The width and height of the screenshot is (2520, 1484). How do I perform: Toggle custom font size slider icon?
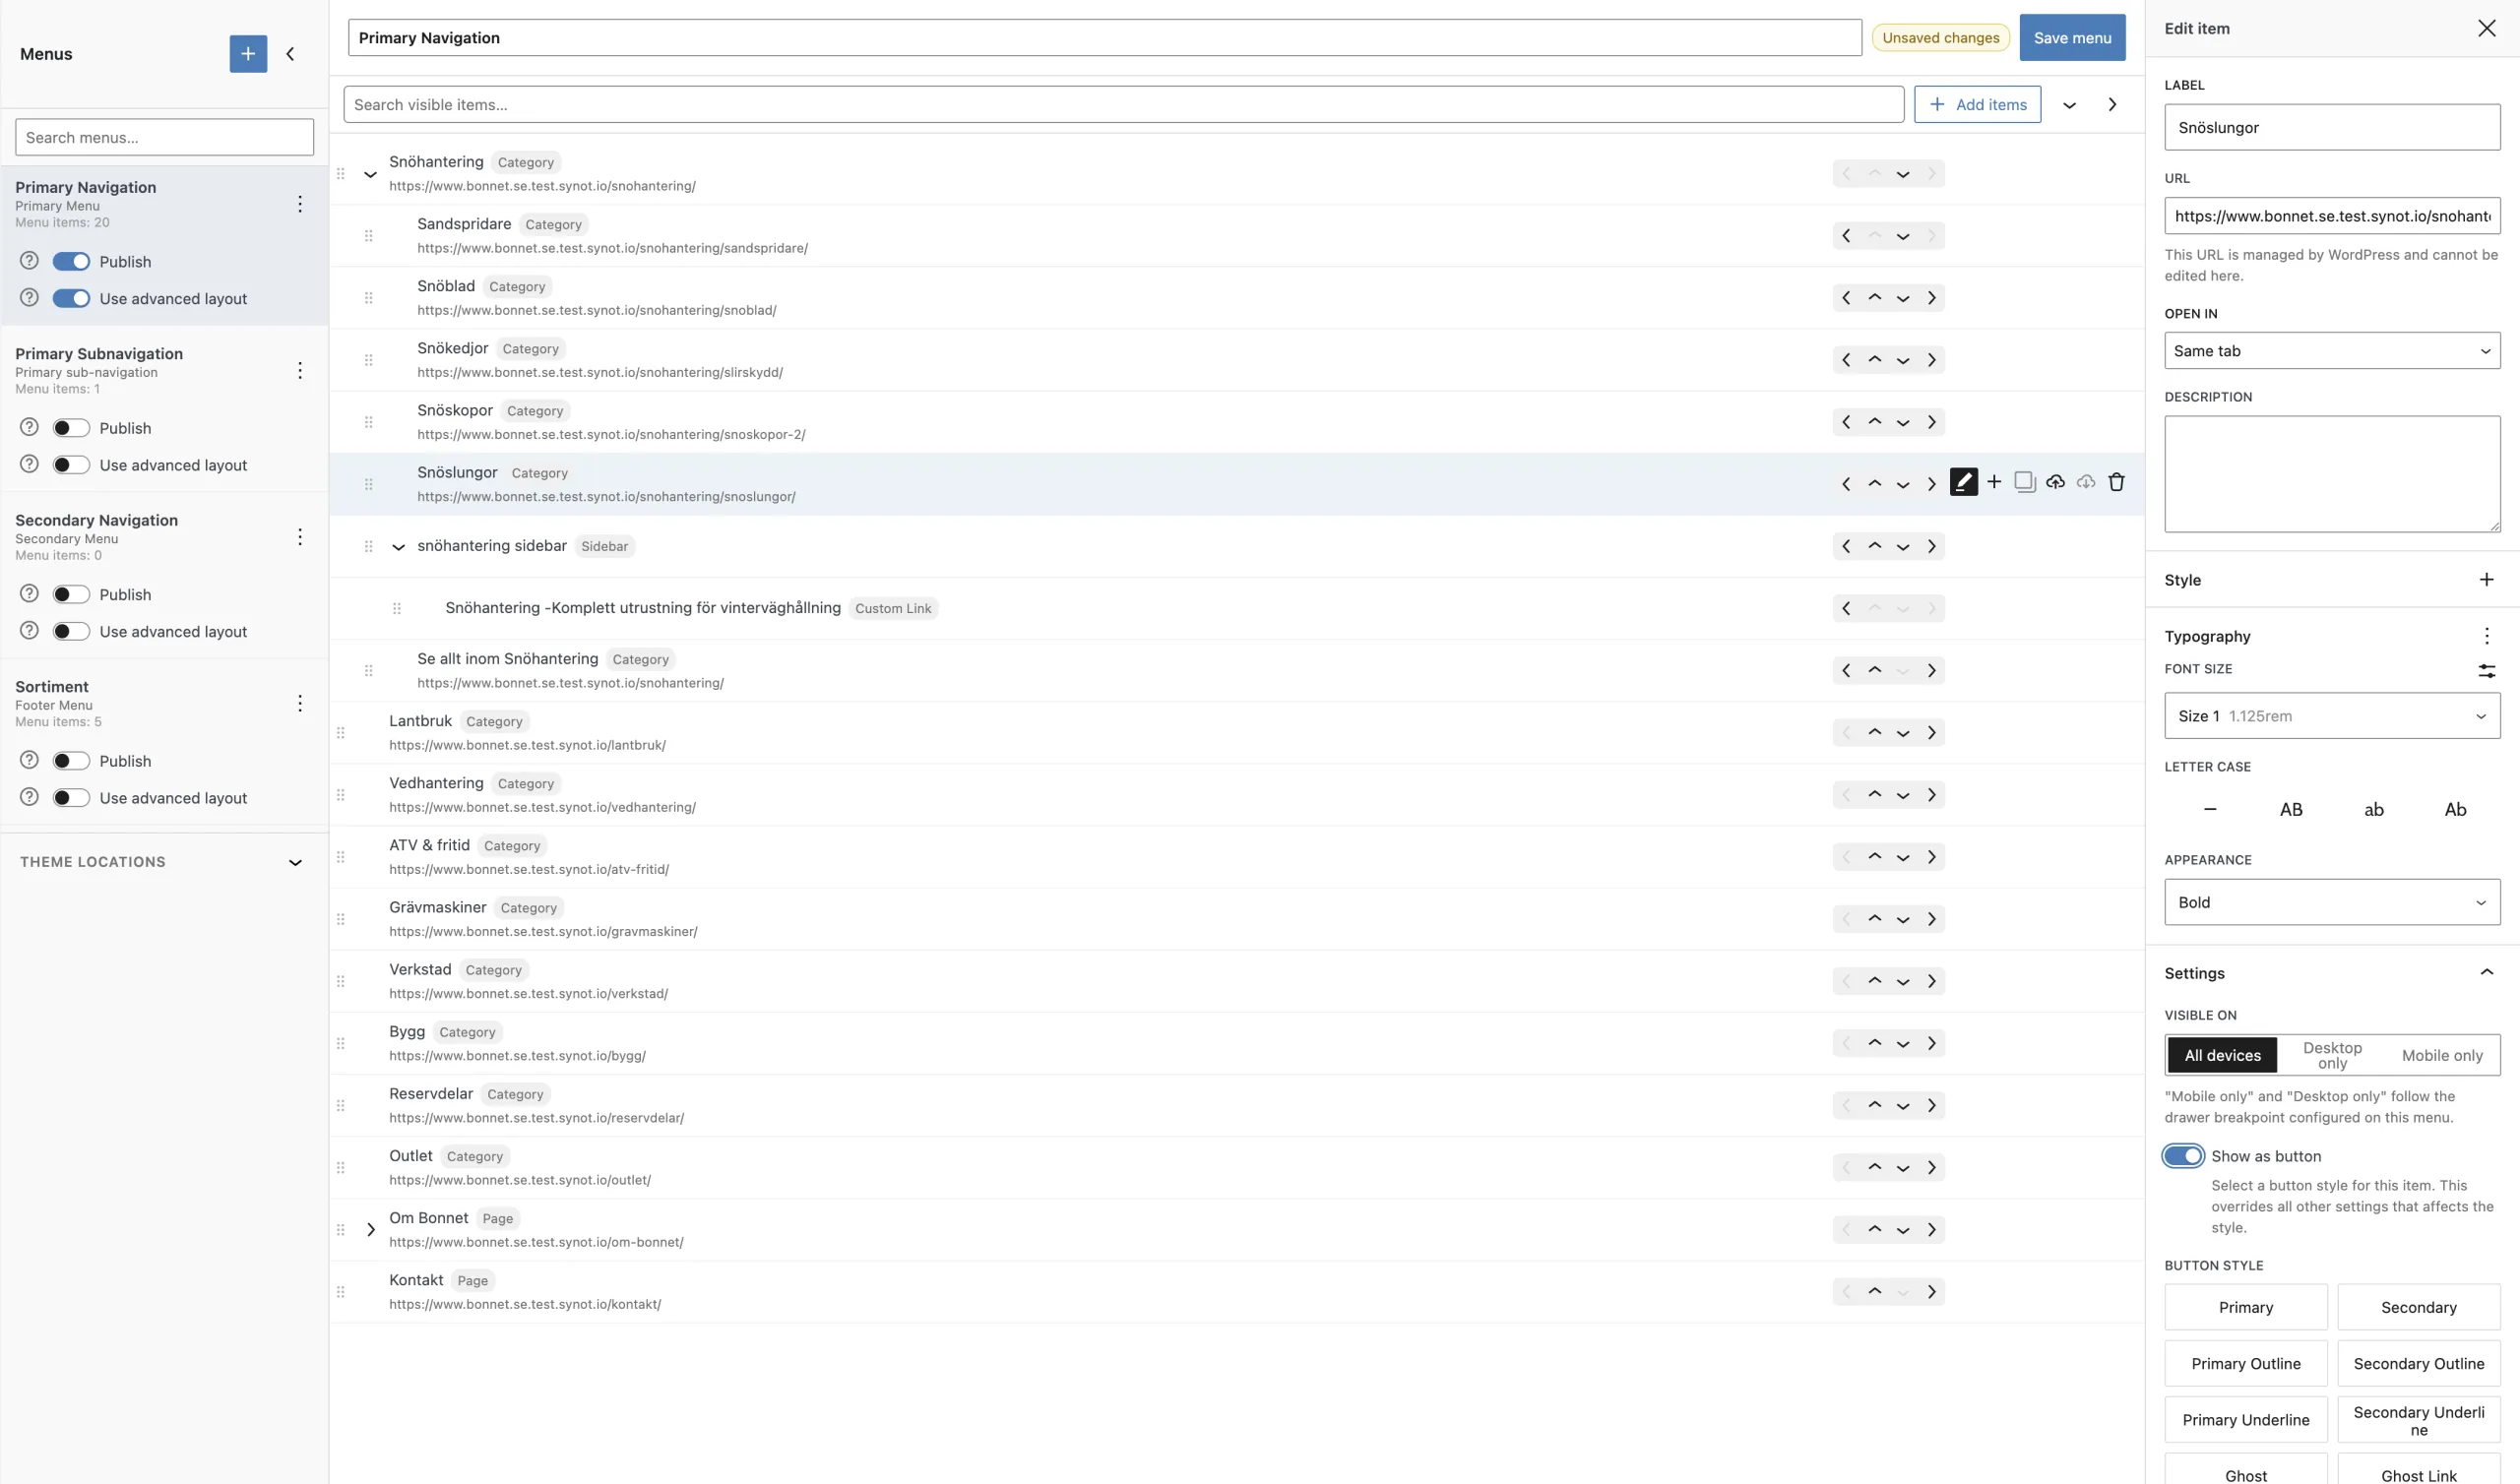pos(2487,671)
